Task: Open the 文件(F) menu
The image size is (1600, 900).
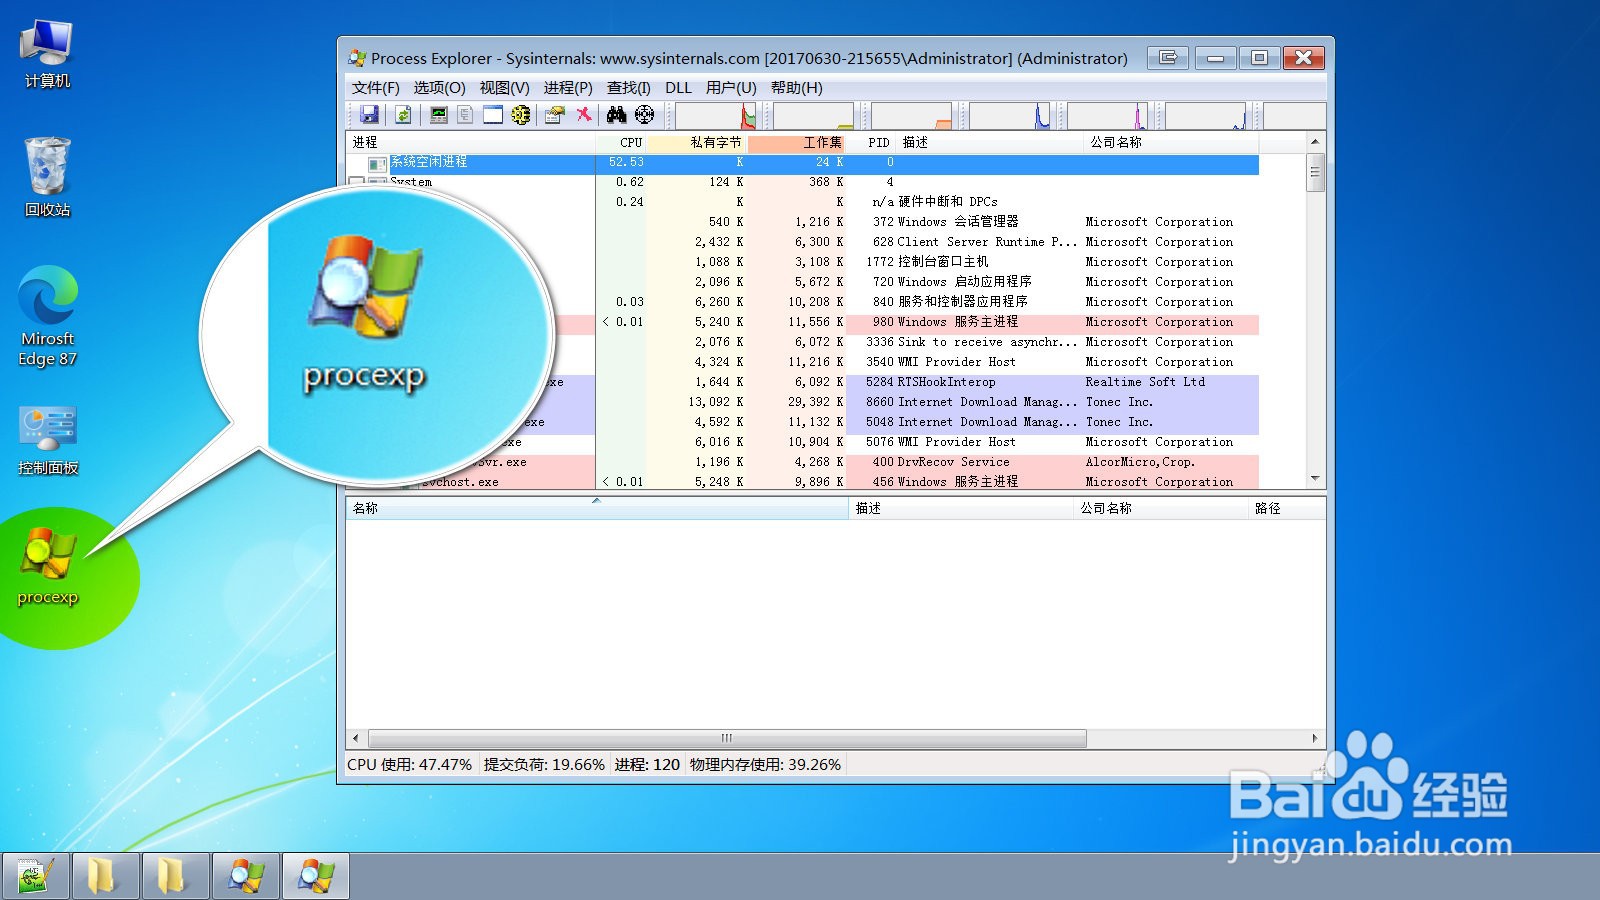Action: [375, 88]
